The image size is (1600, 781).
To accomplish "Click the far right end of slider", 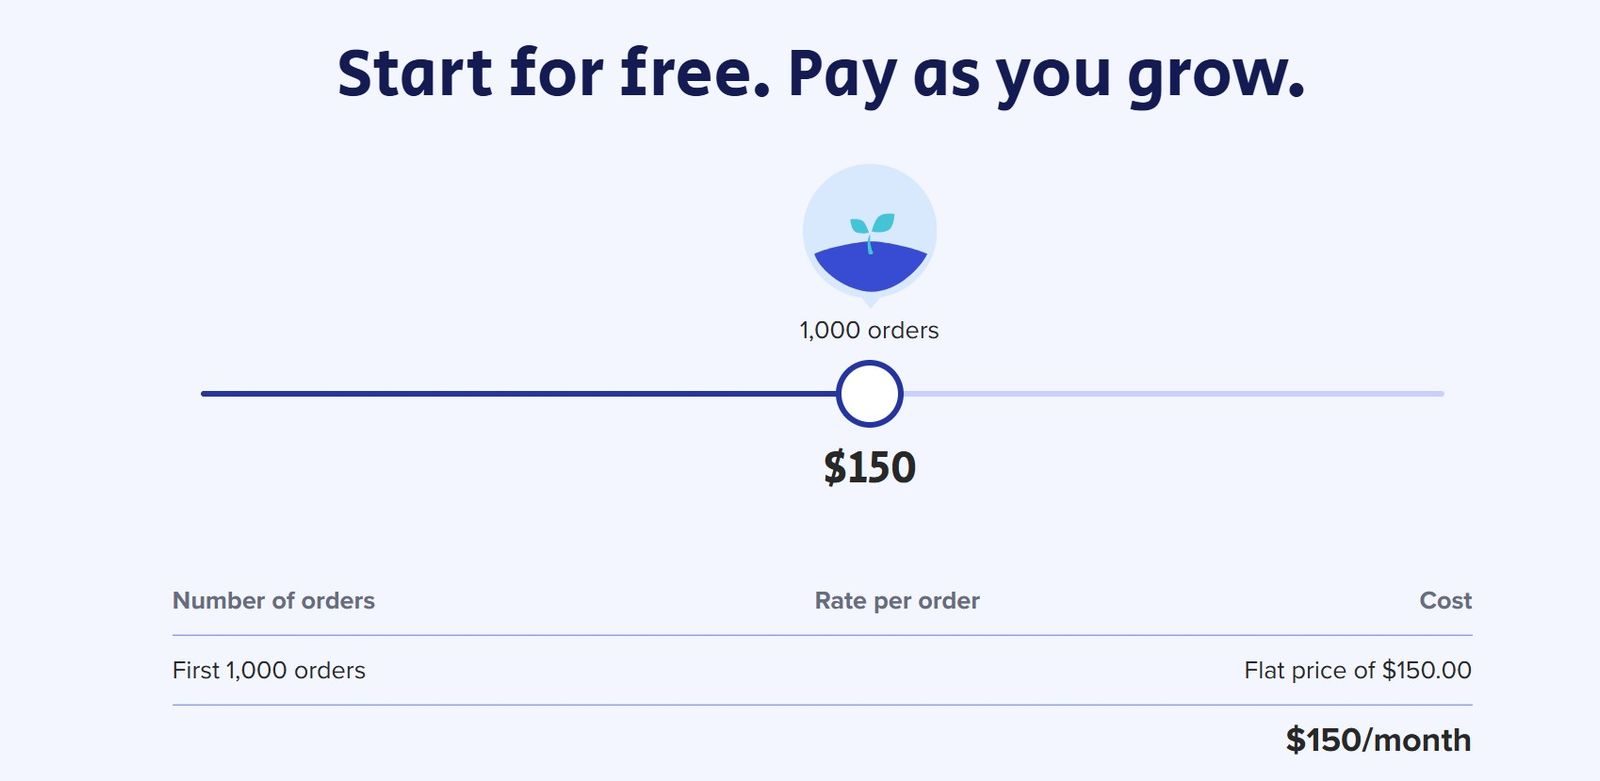I will pyautogui.click(x=1441, y=394).
